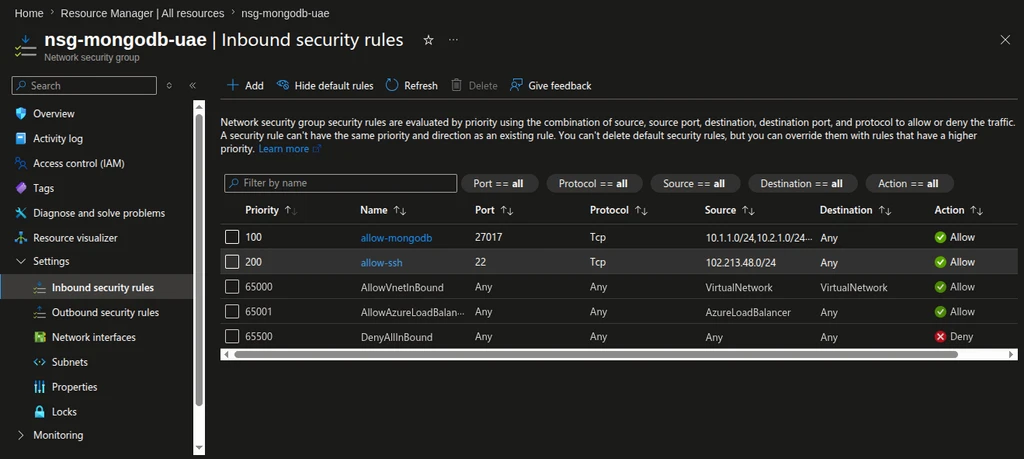The height and width of the screenshot is (459, 1024).
Task: Click the Access control (IAM) people icon
Action: tap(21, 163)
